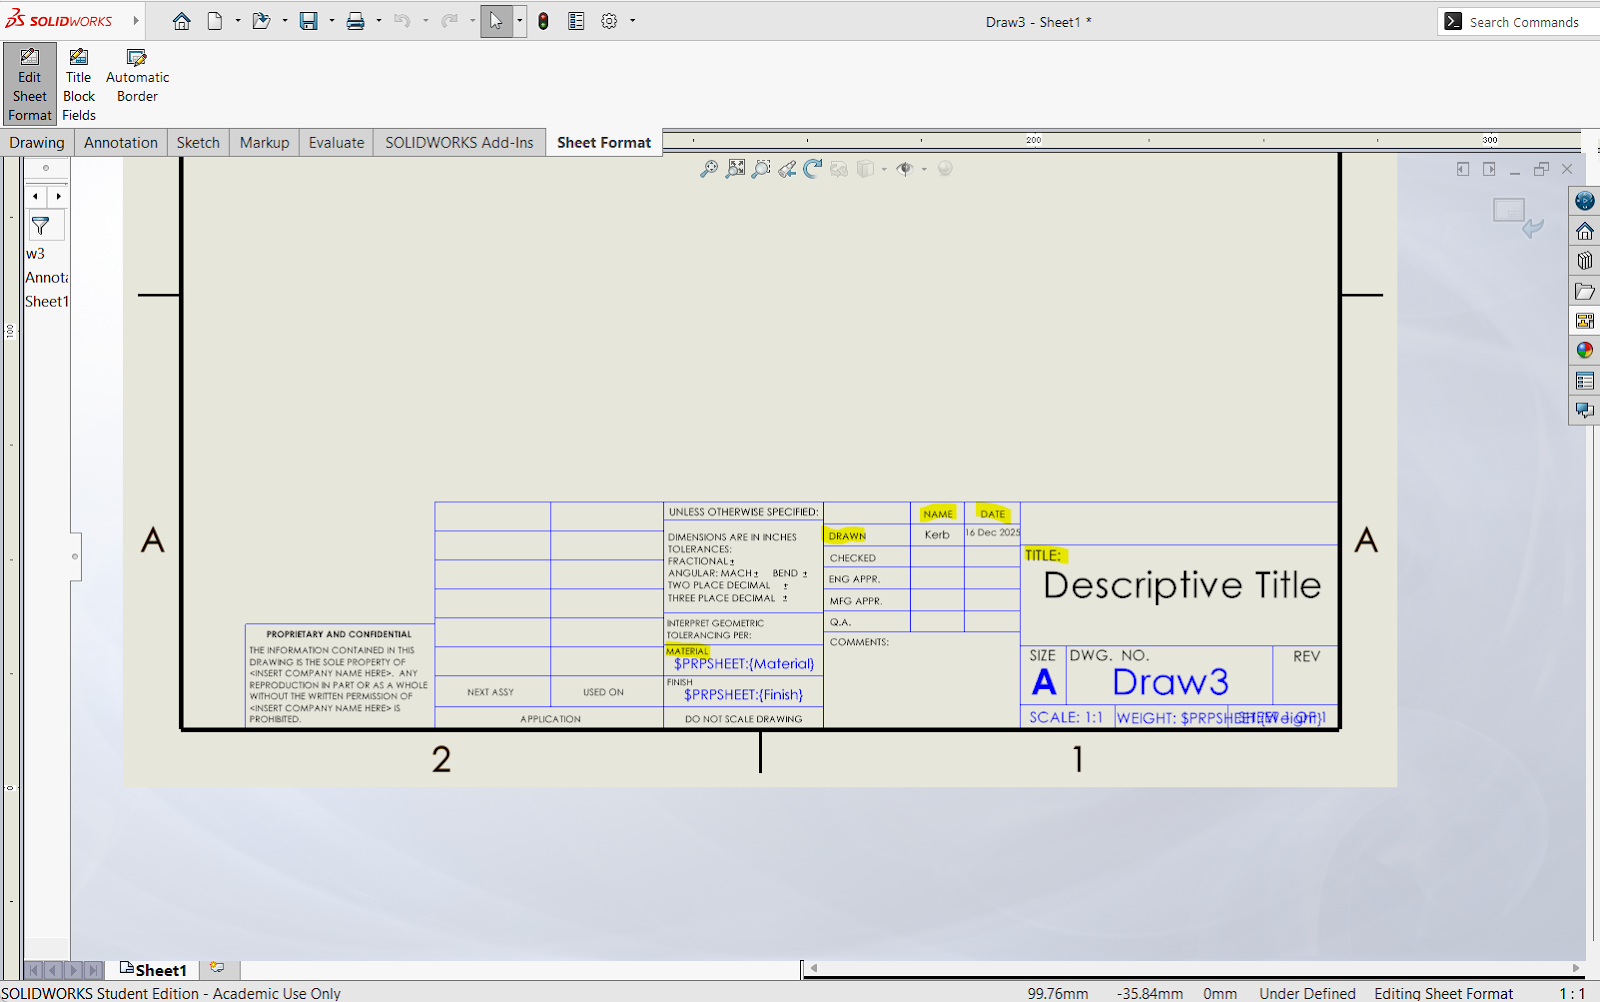
Task: Click the Add Sheet button beside Sheet1
Action: (x=217, y=968)
